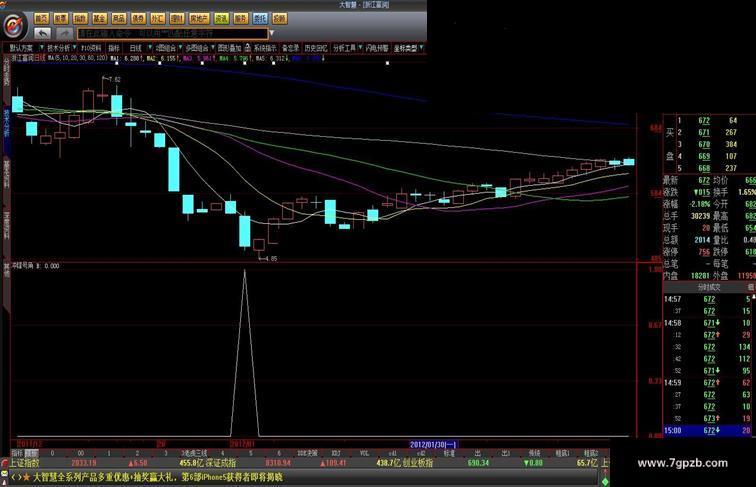Open the 服务 service button
The image size is (756, 487).
241,18
